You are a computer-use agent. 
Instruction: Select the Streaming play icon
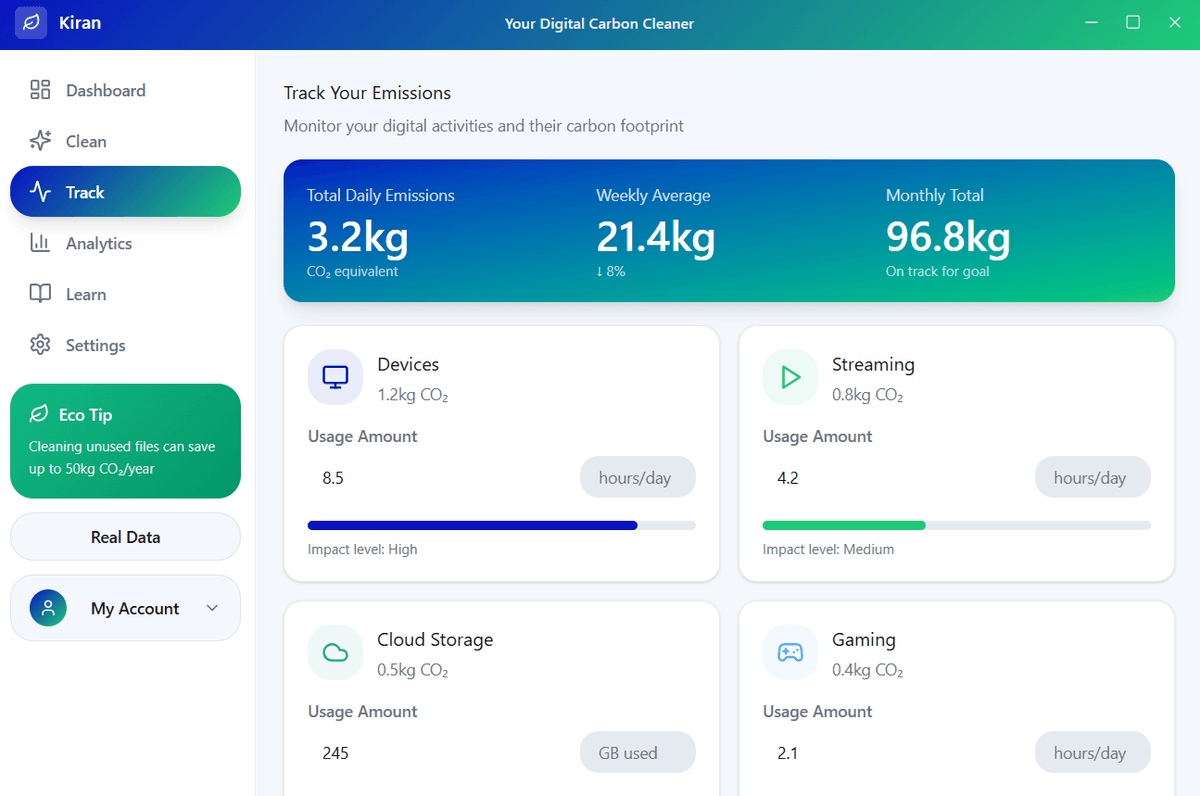coord(790,377)
